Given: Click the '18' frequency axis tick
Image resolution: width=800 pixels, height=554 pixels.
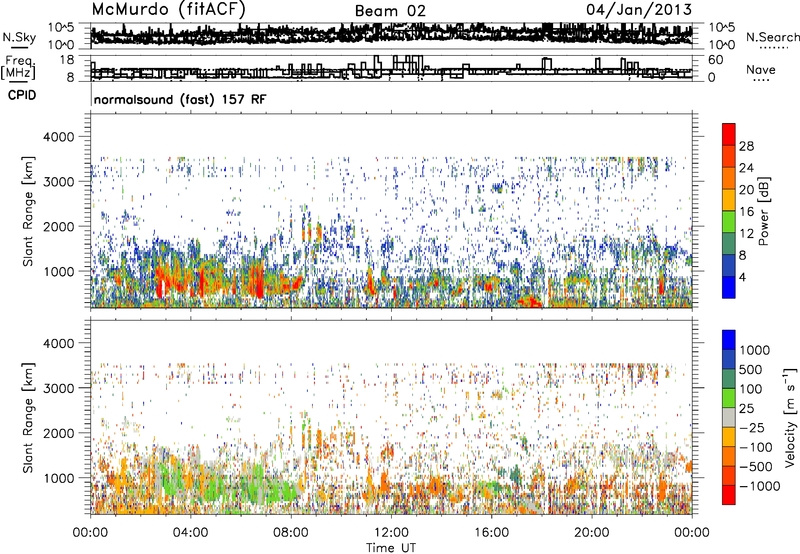Looking at the screenshot, I should tap(67, 60).
